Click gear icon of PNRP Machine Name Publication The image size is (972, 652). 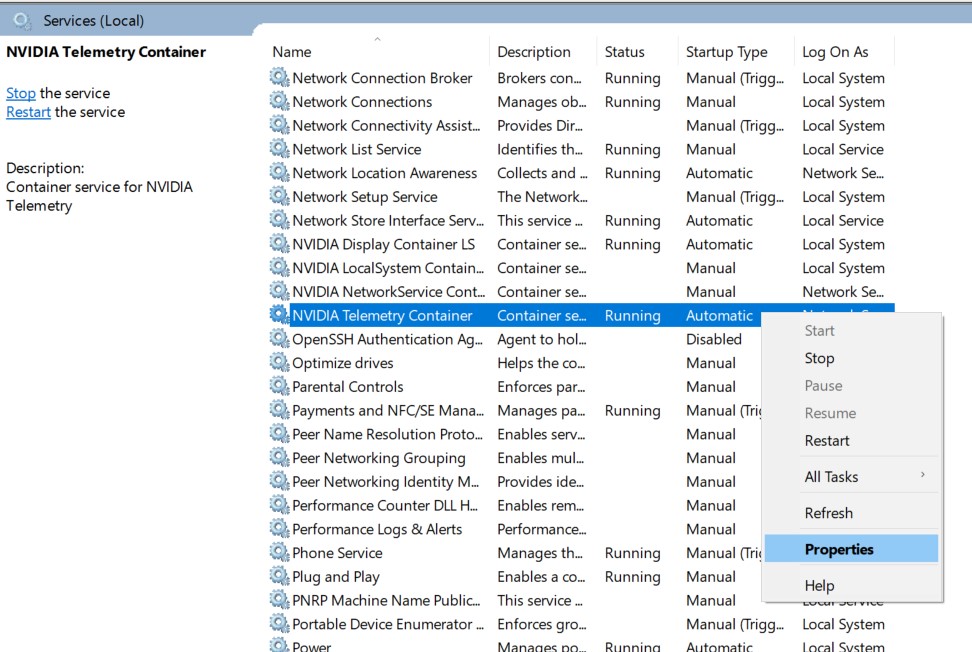[x=279, y=600]
